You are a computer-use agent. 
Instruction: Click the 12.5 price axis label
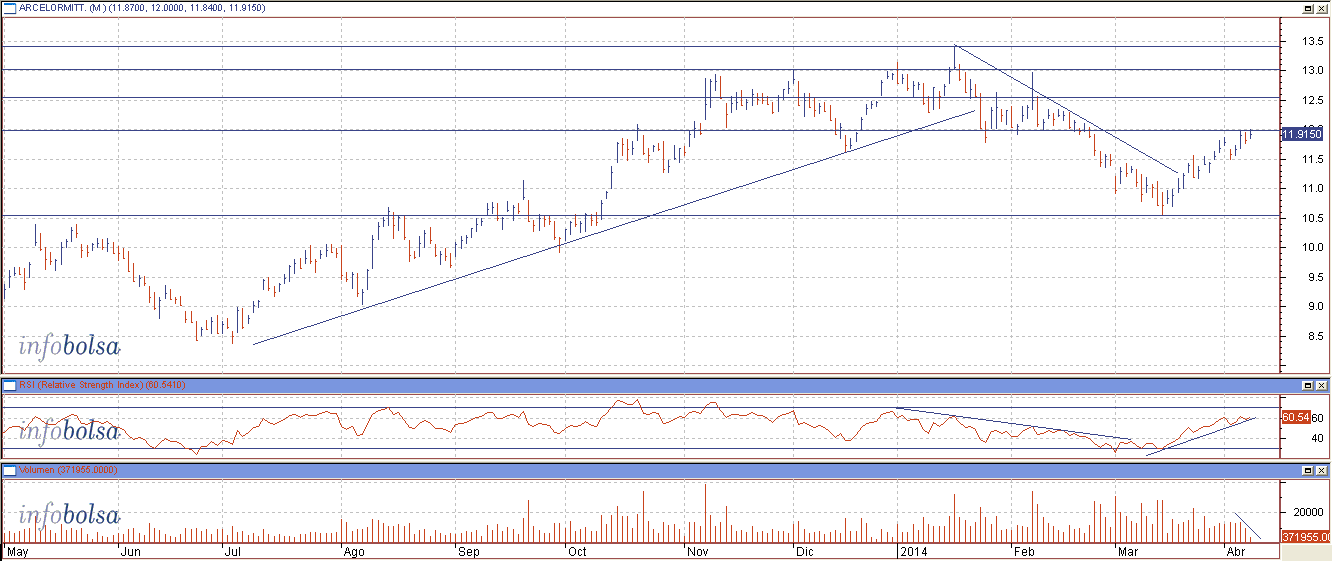tap(1311, 100)
